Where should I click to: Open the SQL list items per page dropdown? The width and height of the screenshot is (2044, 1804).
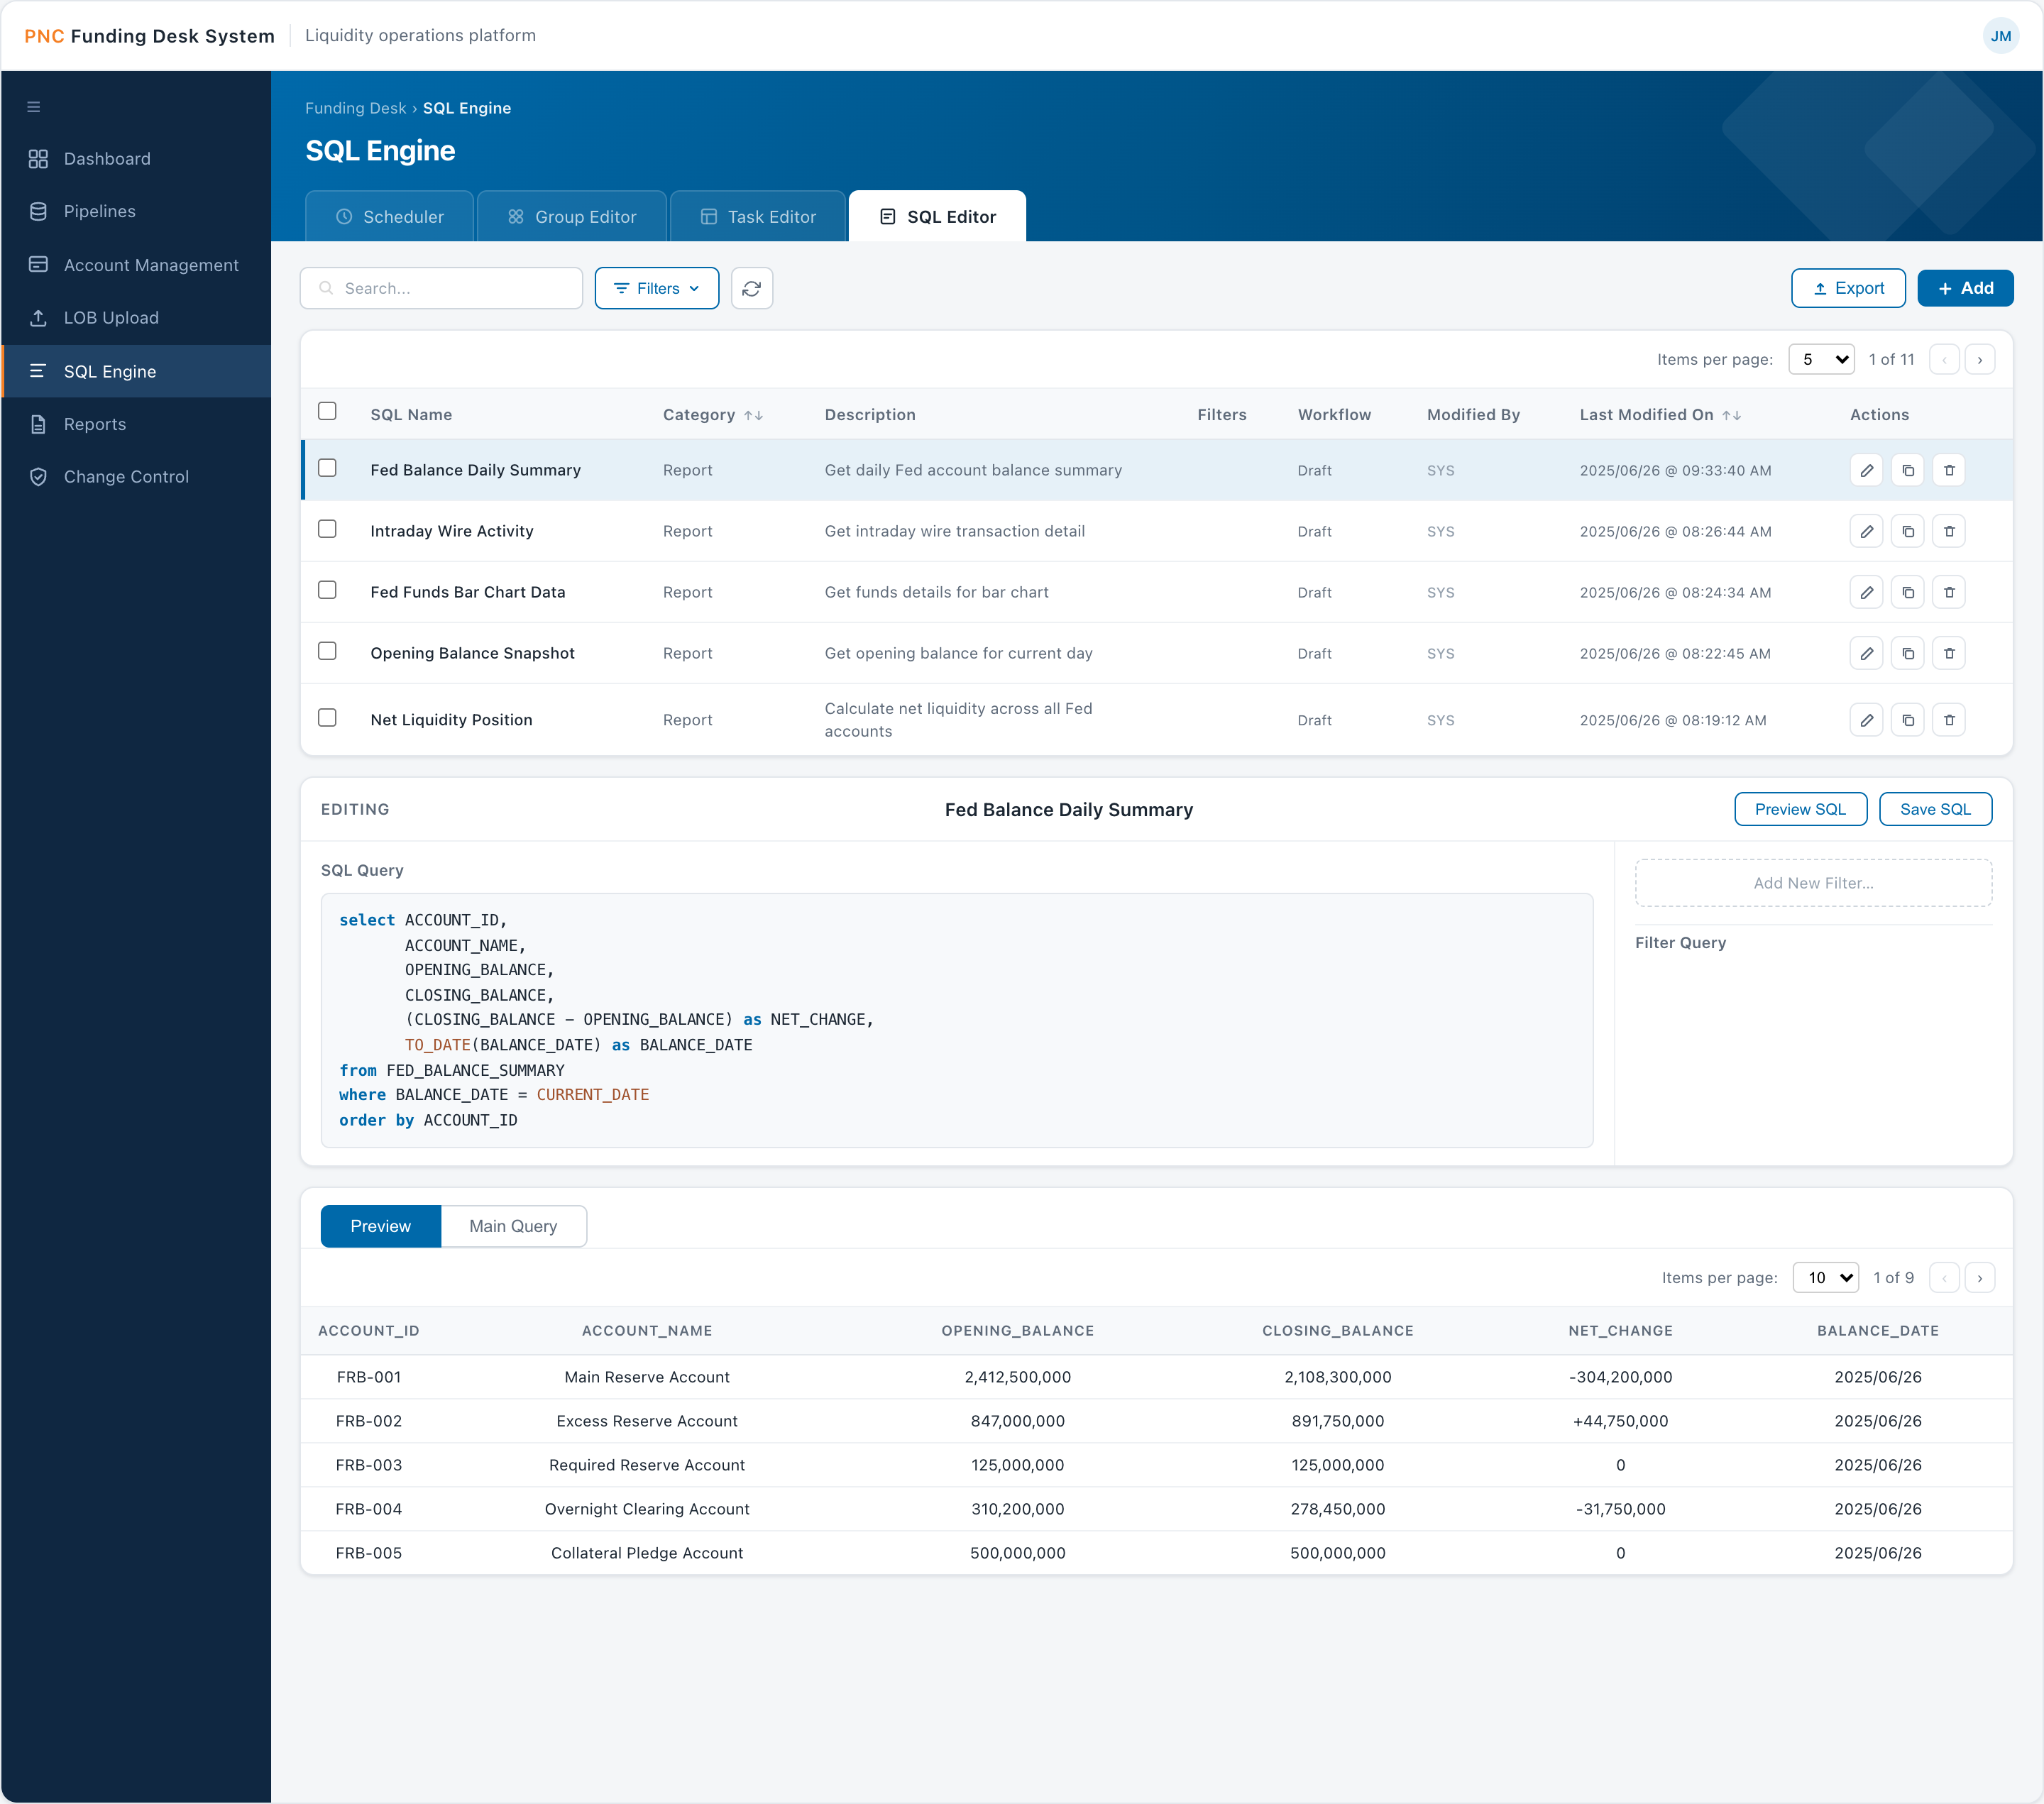pos(1821,360)
